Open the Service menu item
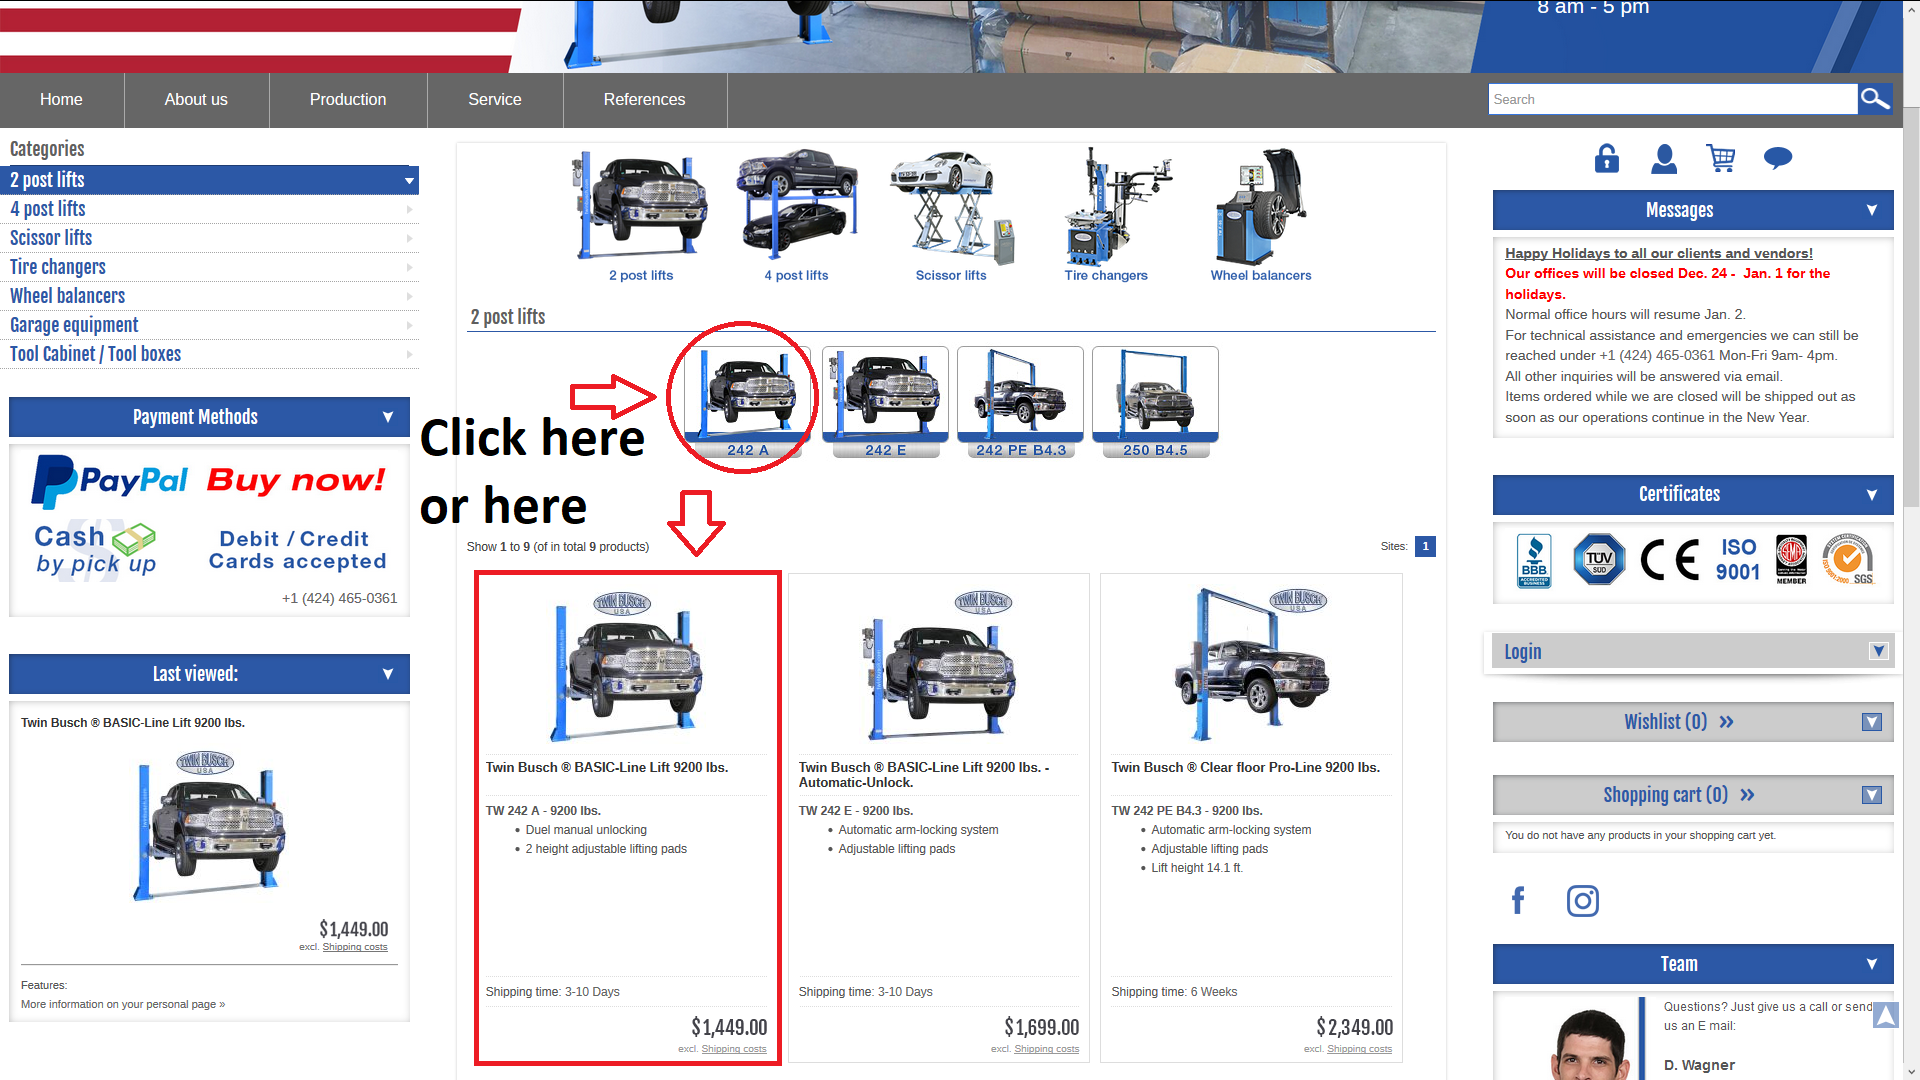Viewport: 1920px width, 1080px height. 495,99
